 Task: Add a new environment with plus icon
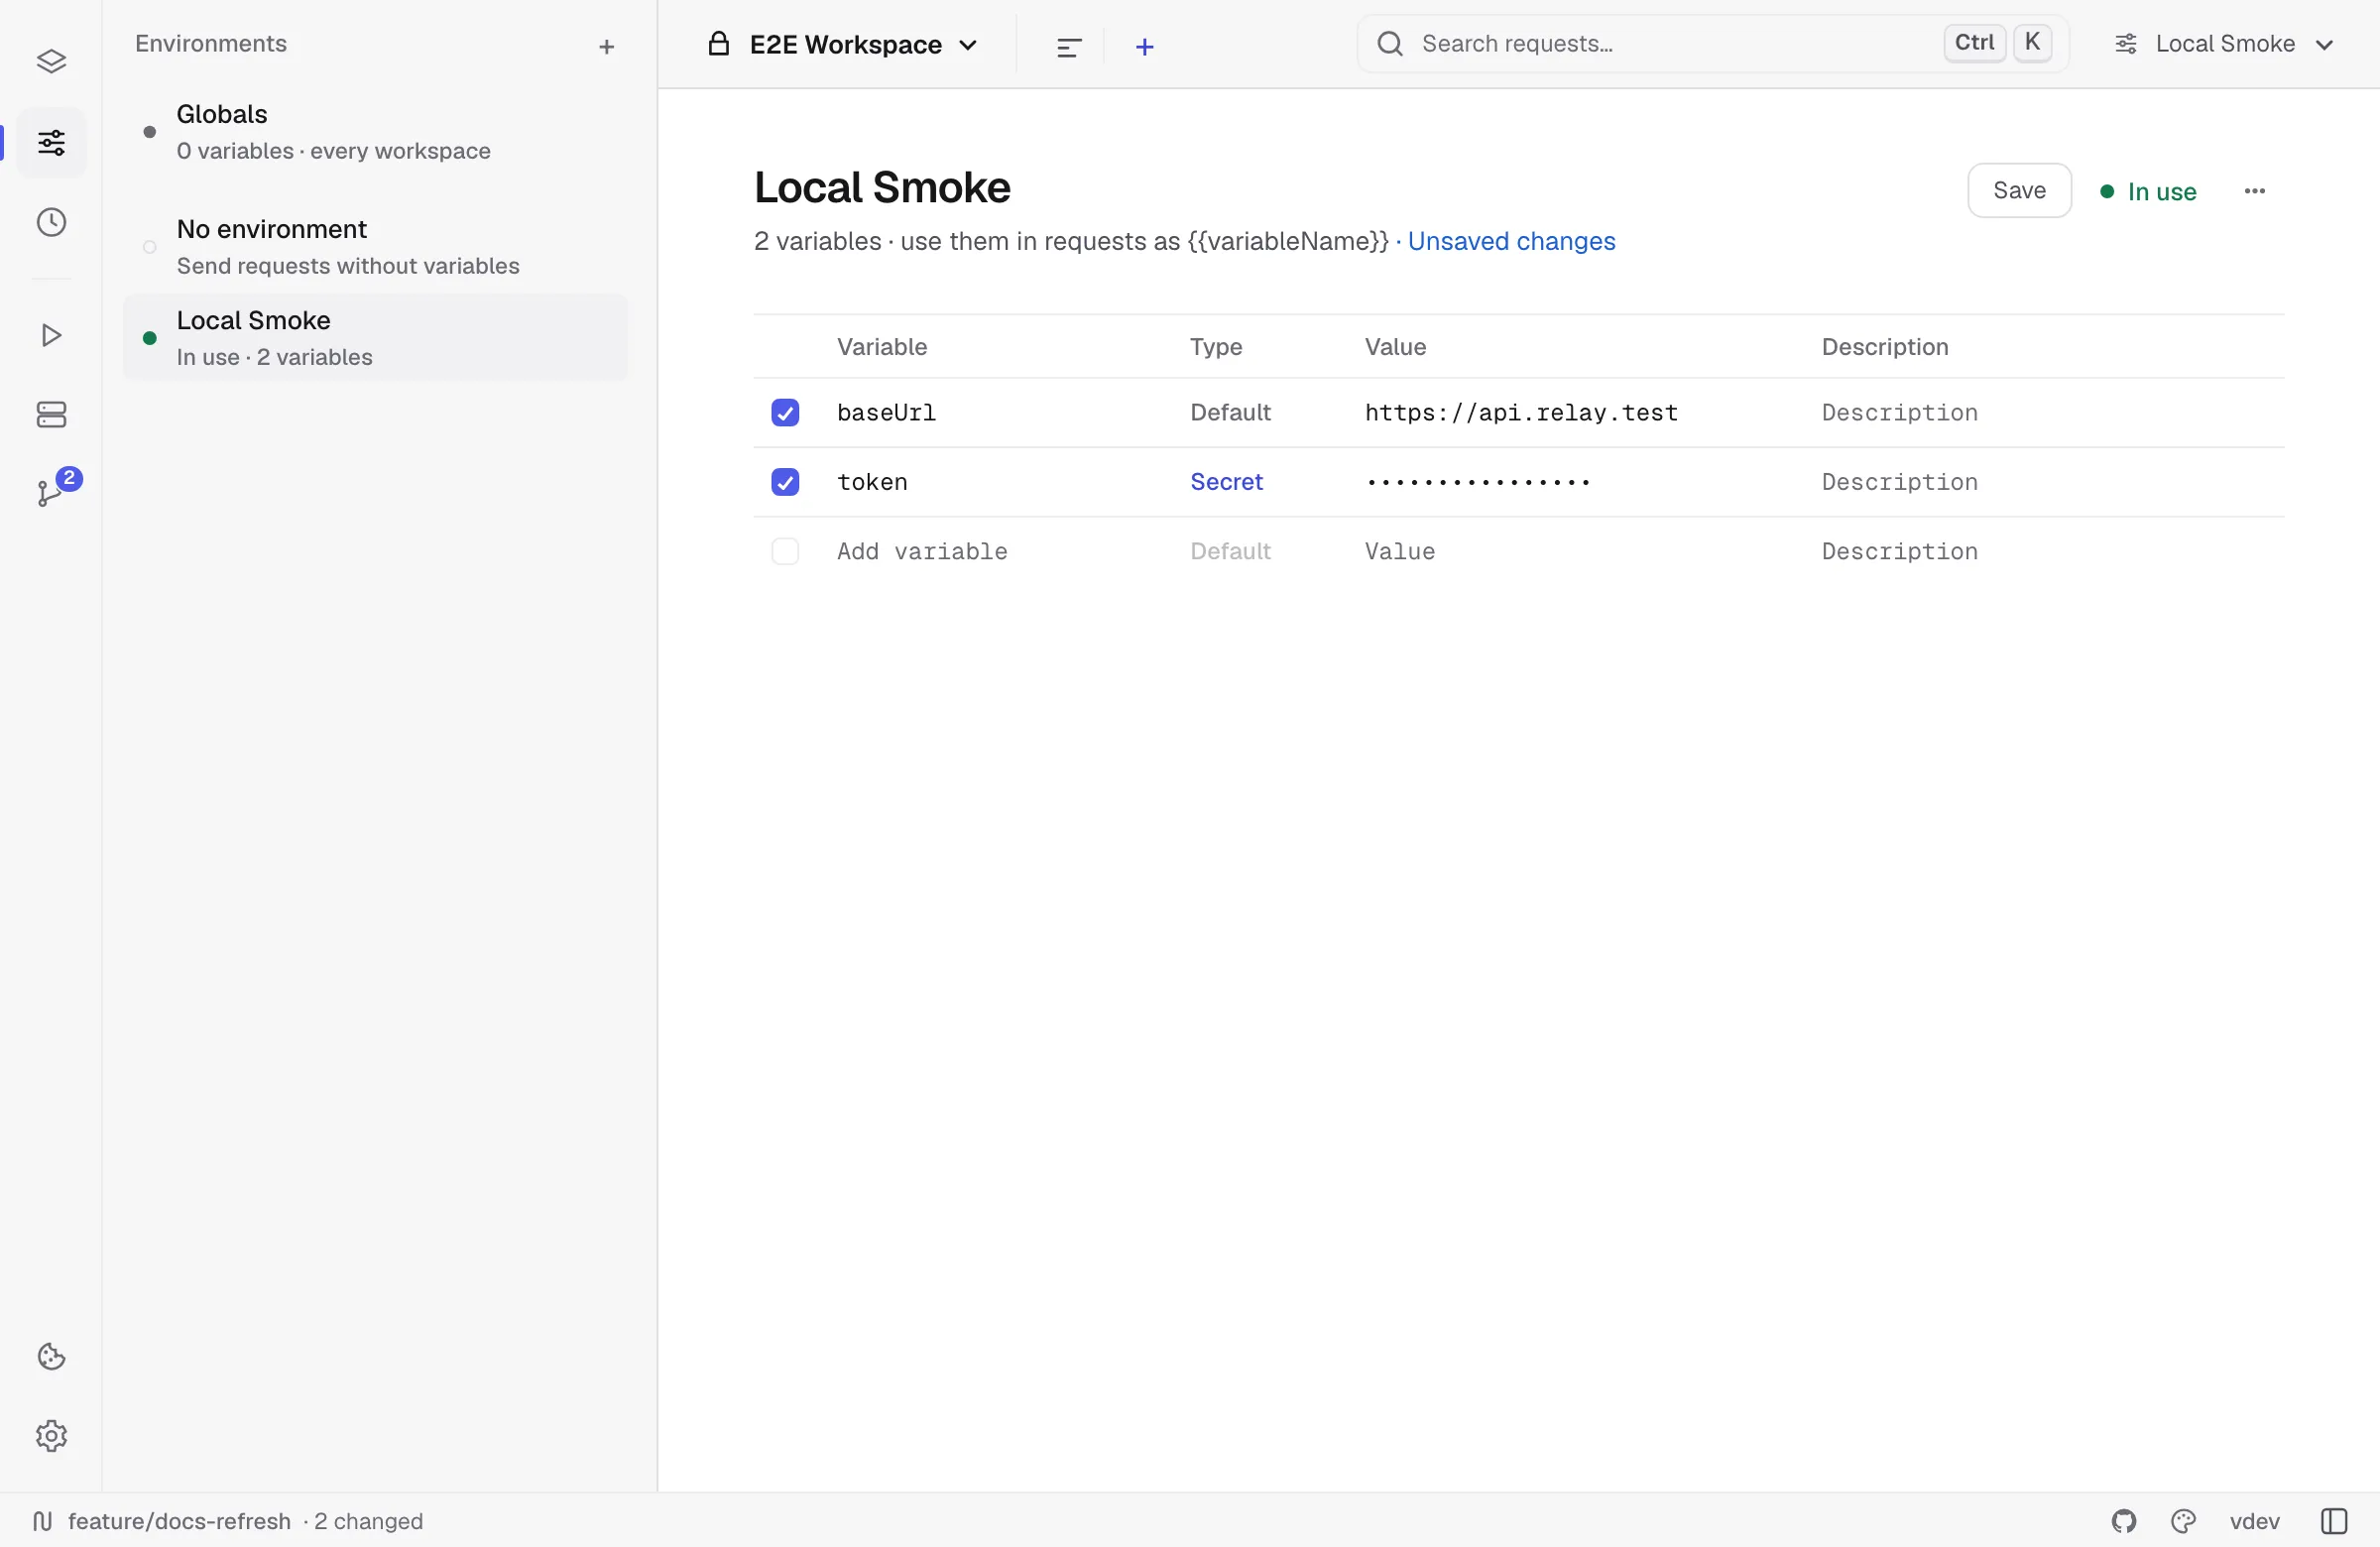(x=606, y=46)
